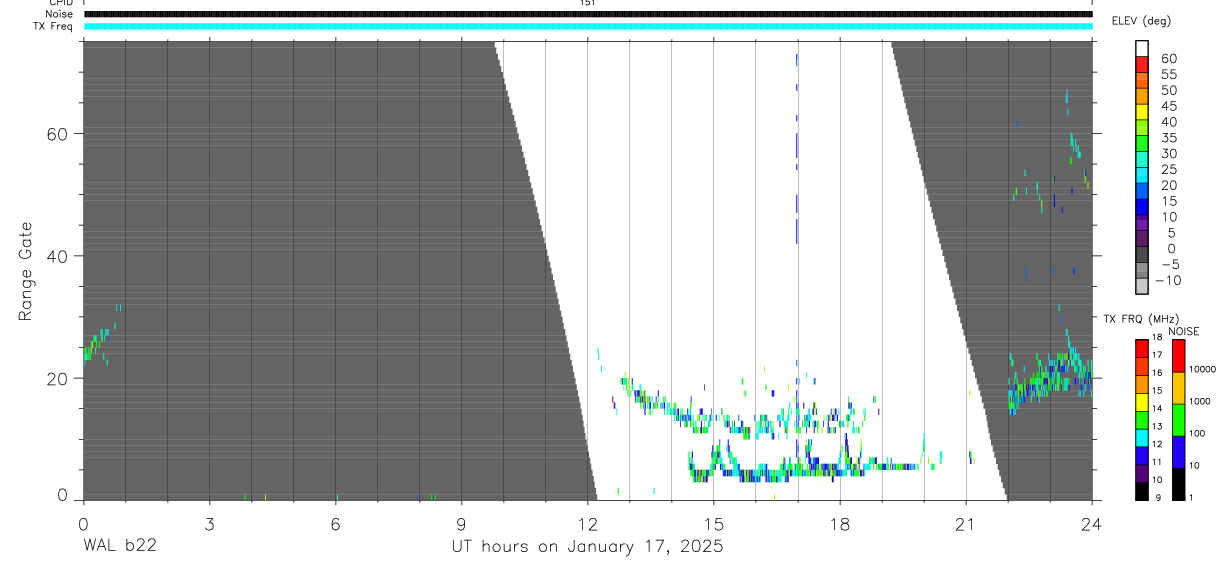Screen dimensions: 1228x567
Task: Click x-axis tick label '0'
Action: (x=83, y=524)
